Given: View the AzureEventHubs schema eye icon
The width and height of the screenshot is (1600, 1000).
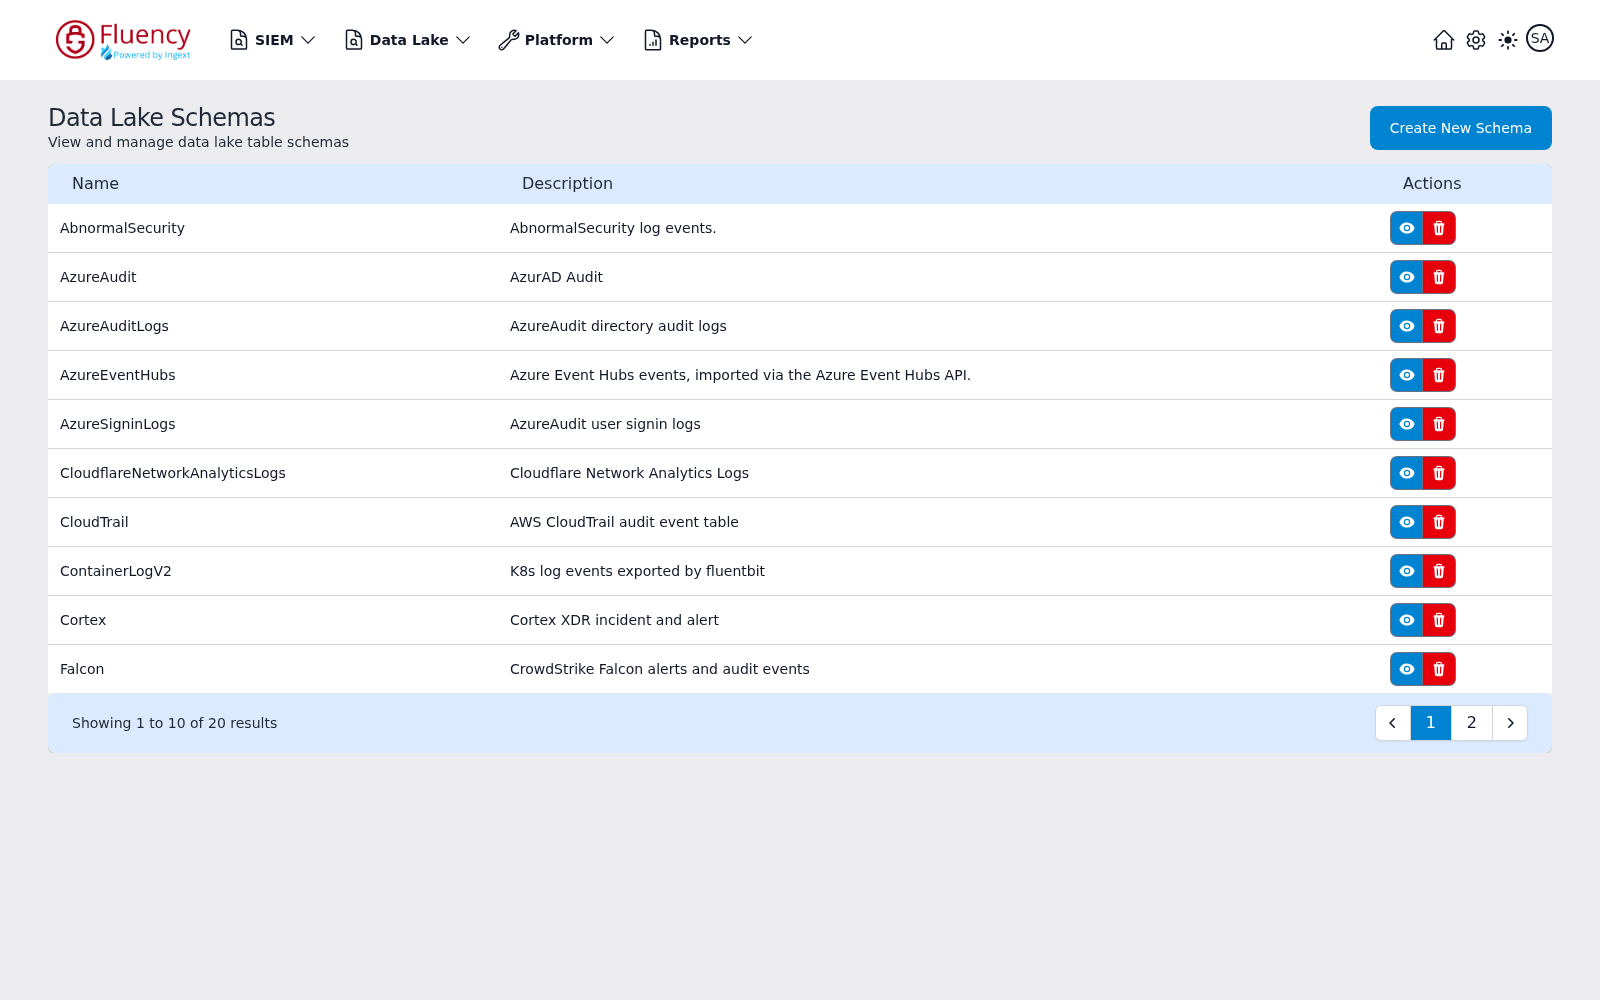Looking at the screenshot, I should coord(1407,375).
